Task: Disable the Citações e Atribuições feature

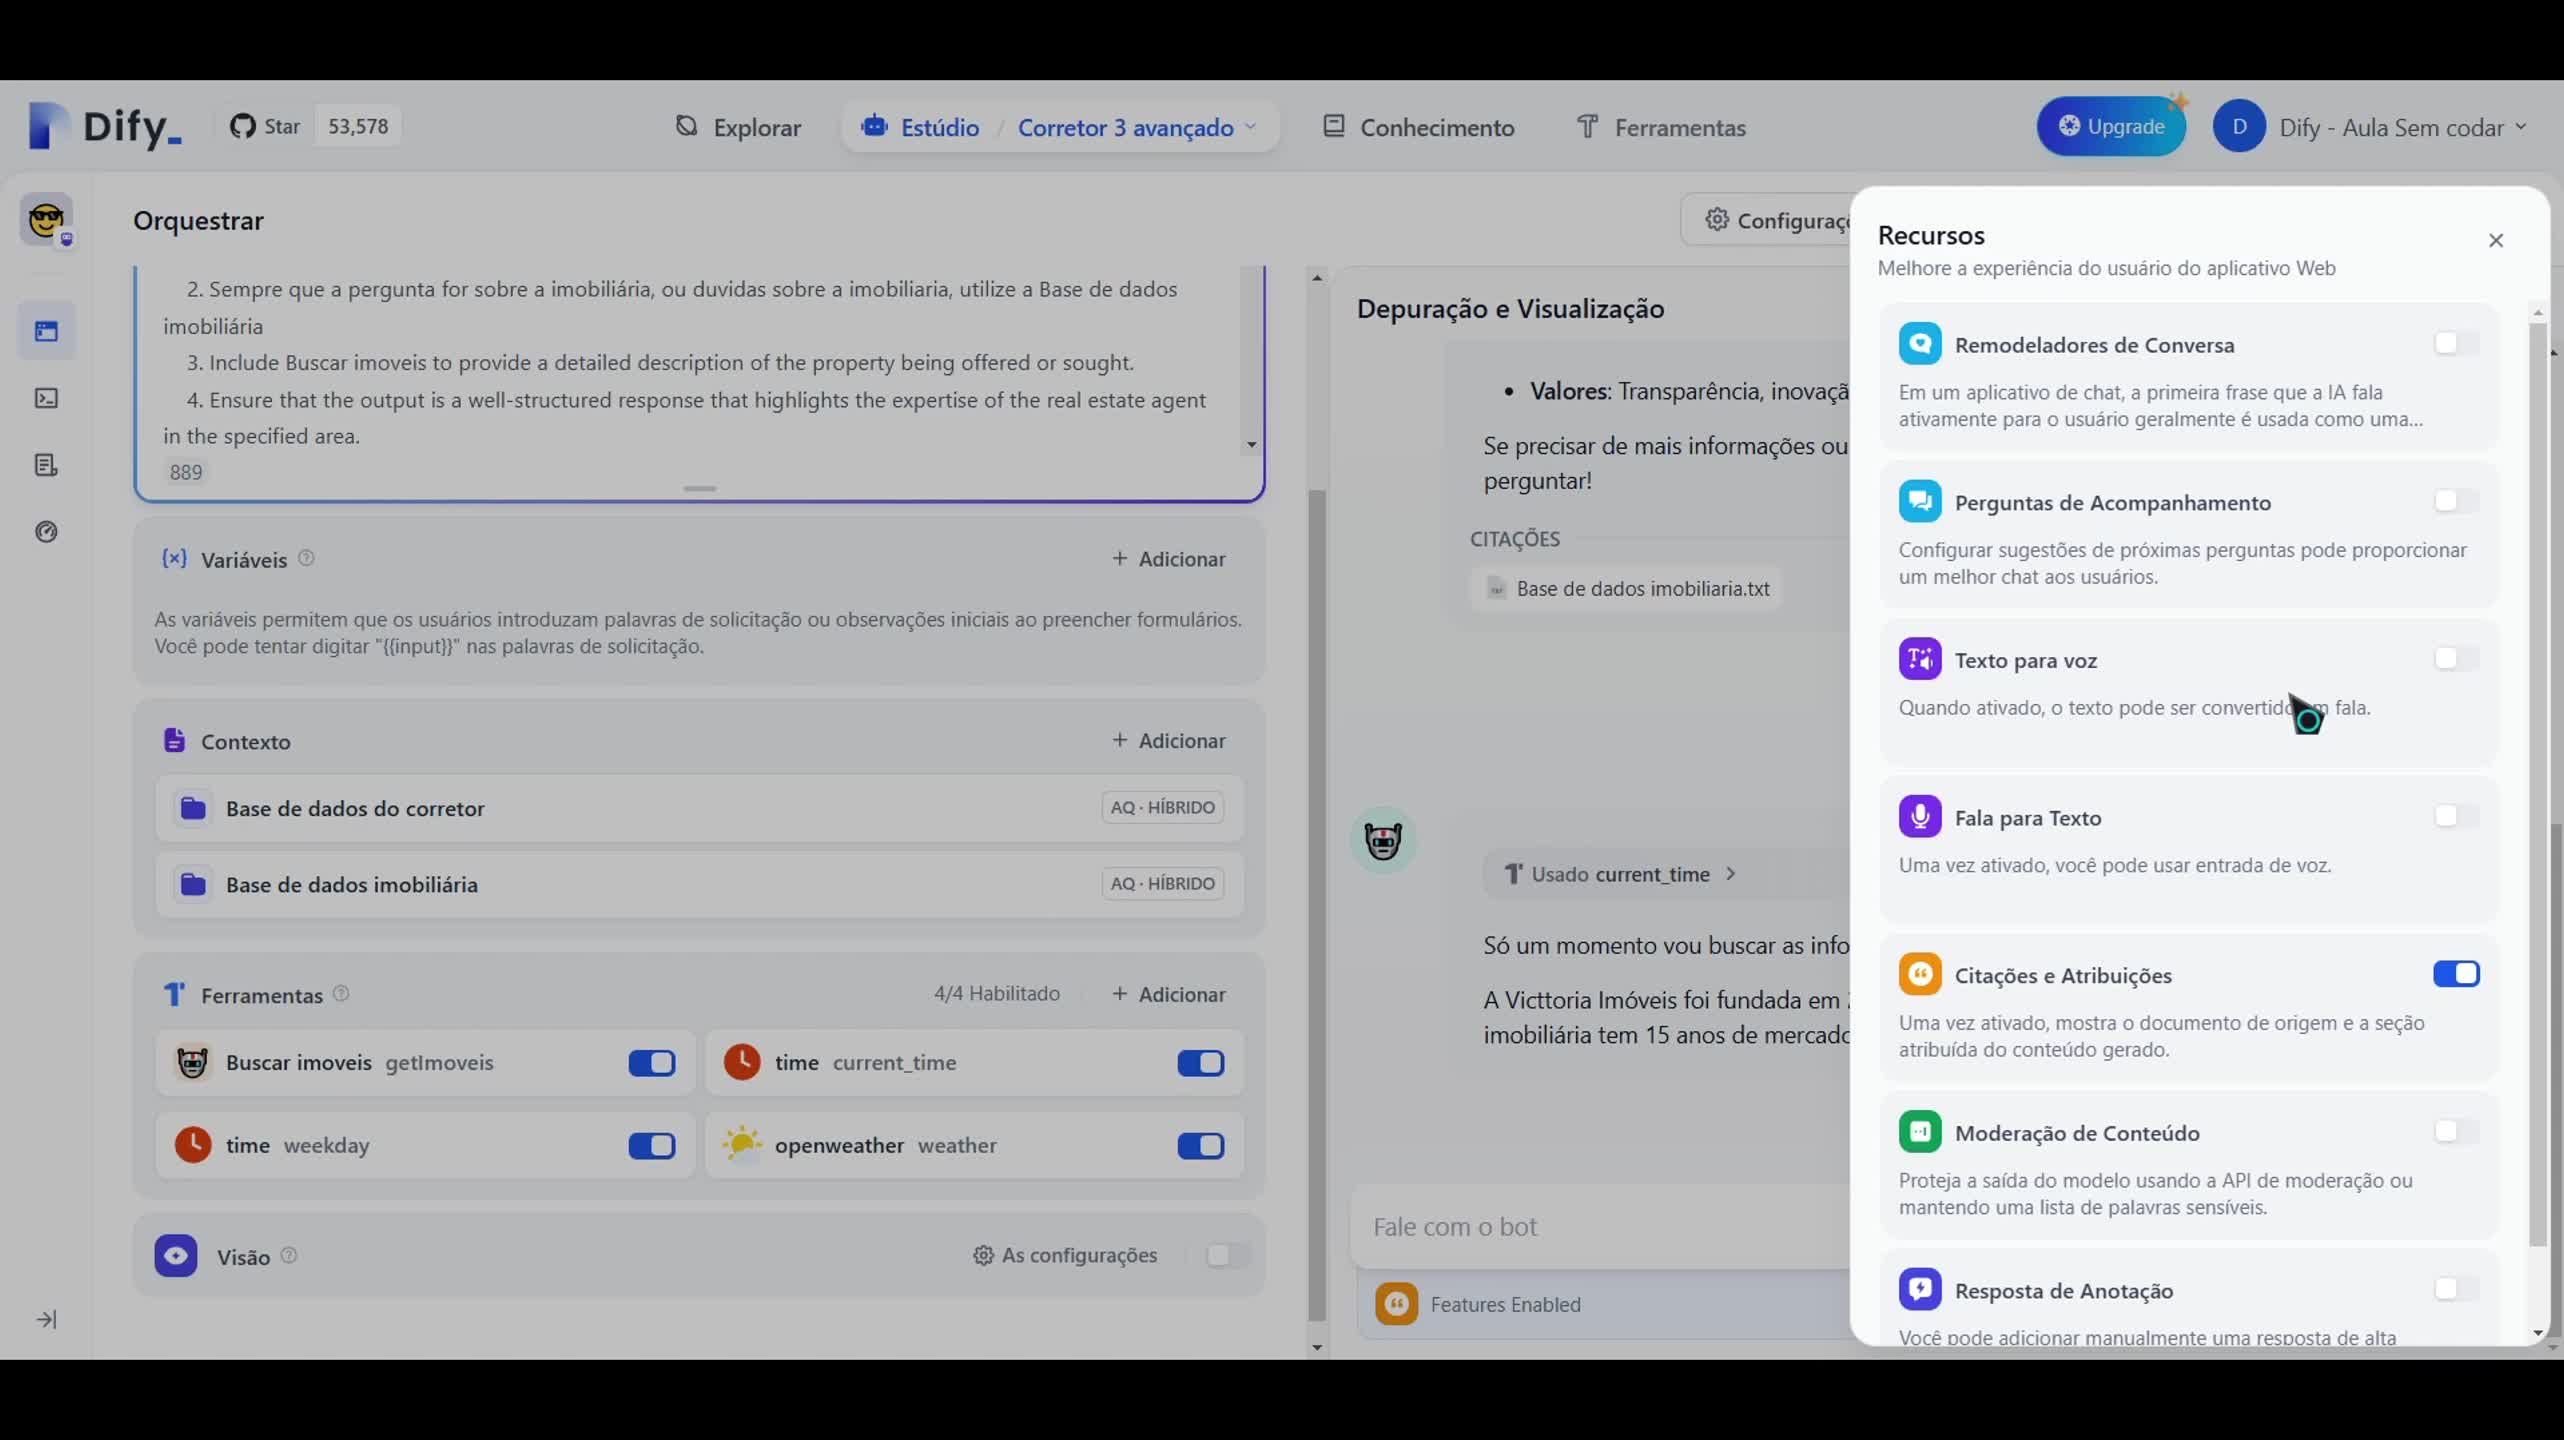Action: point(2457,974)
